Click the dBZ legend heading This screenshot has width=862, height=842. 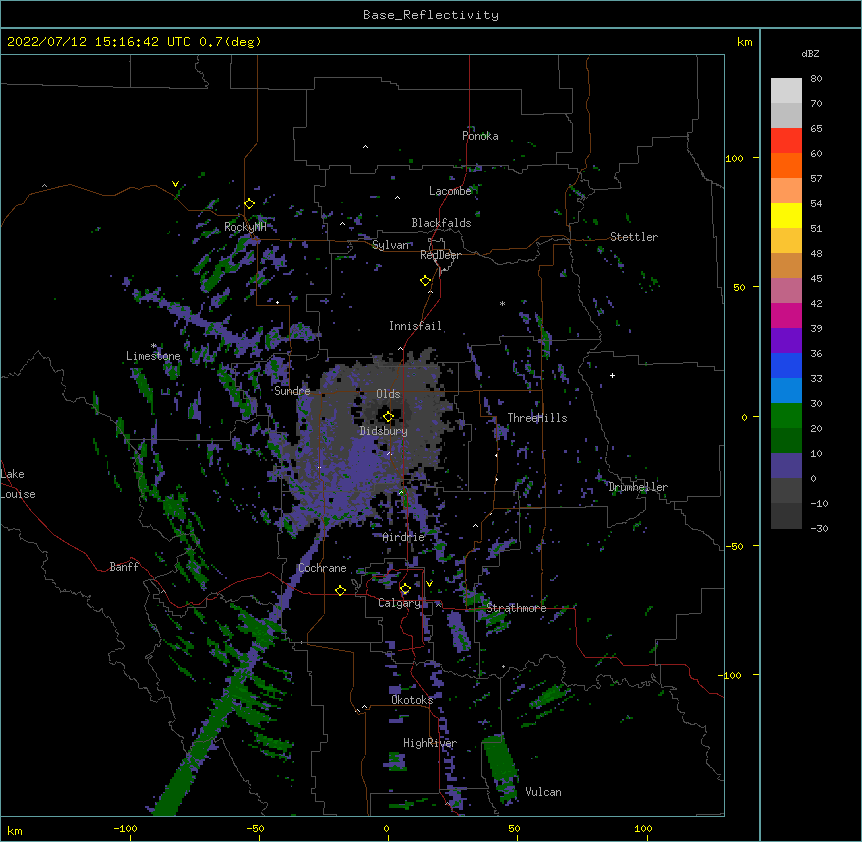810,53
